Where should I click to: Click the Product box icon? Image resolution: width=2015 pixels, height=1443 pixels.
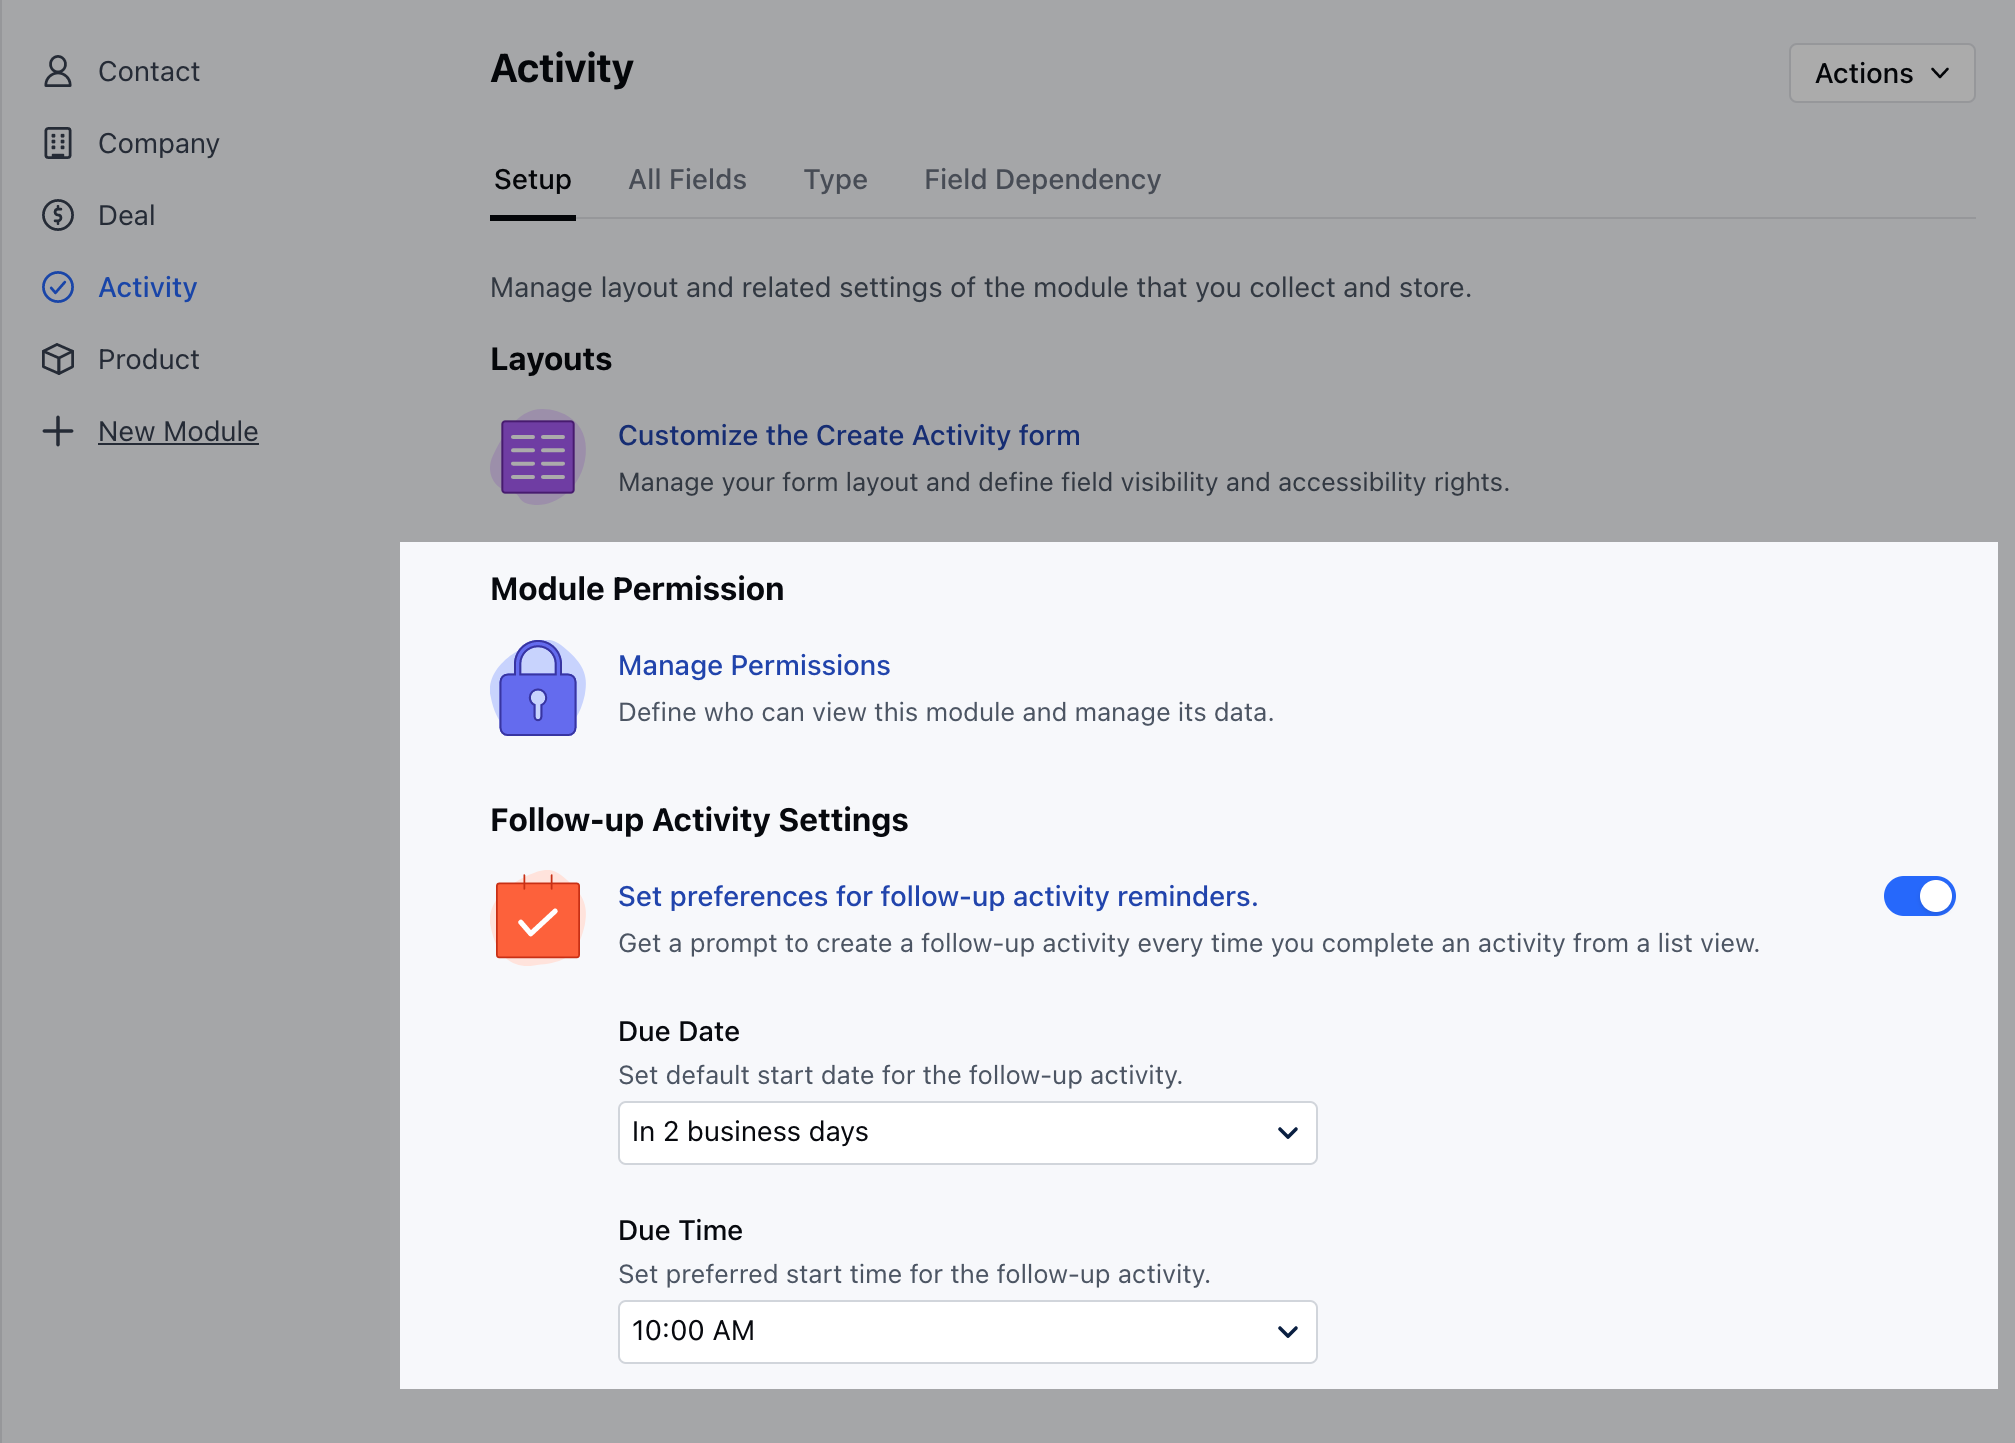tap(58, 359)
